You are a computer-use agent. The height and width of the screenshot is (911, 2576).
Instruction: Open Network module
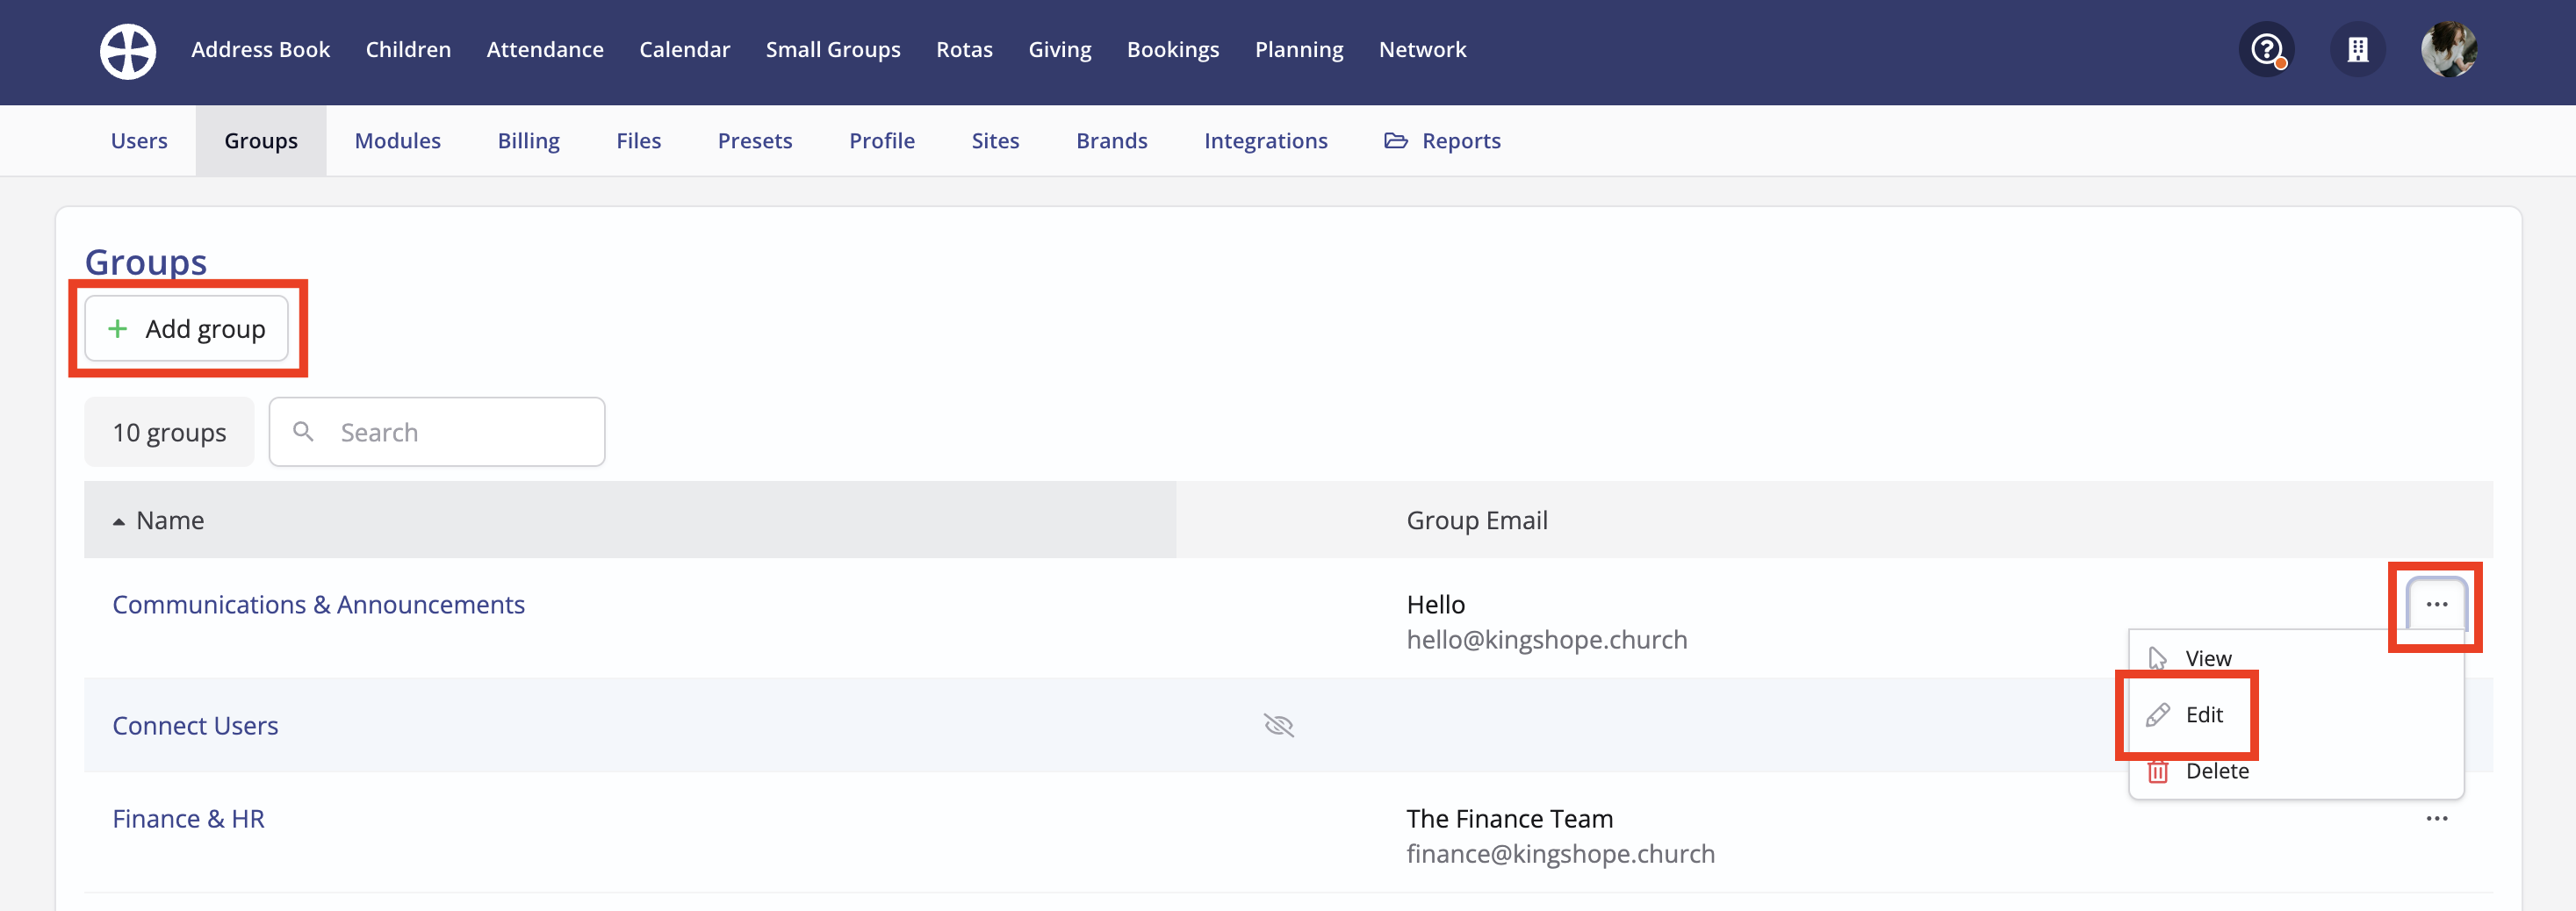point(1422,50)
